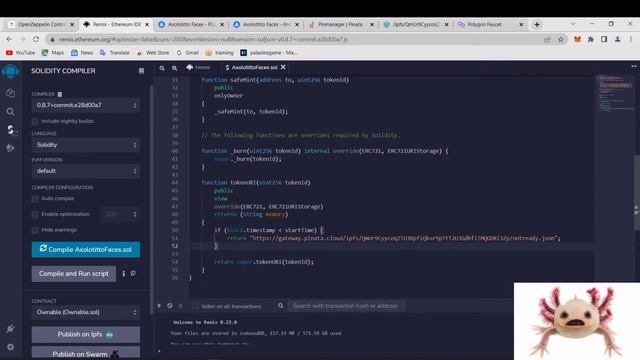Open the File explorer sidebar icon

point(11,93)
